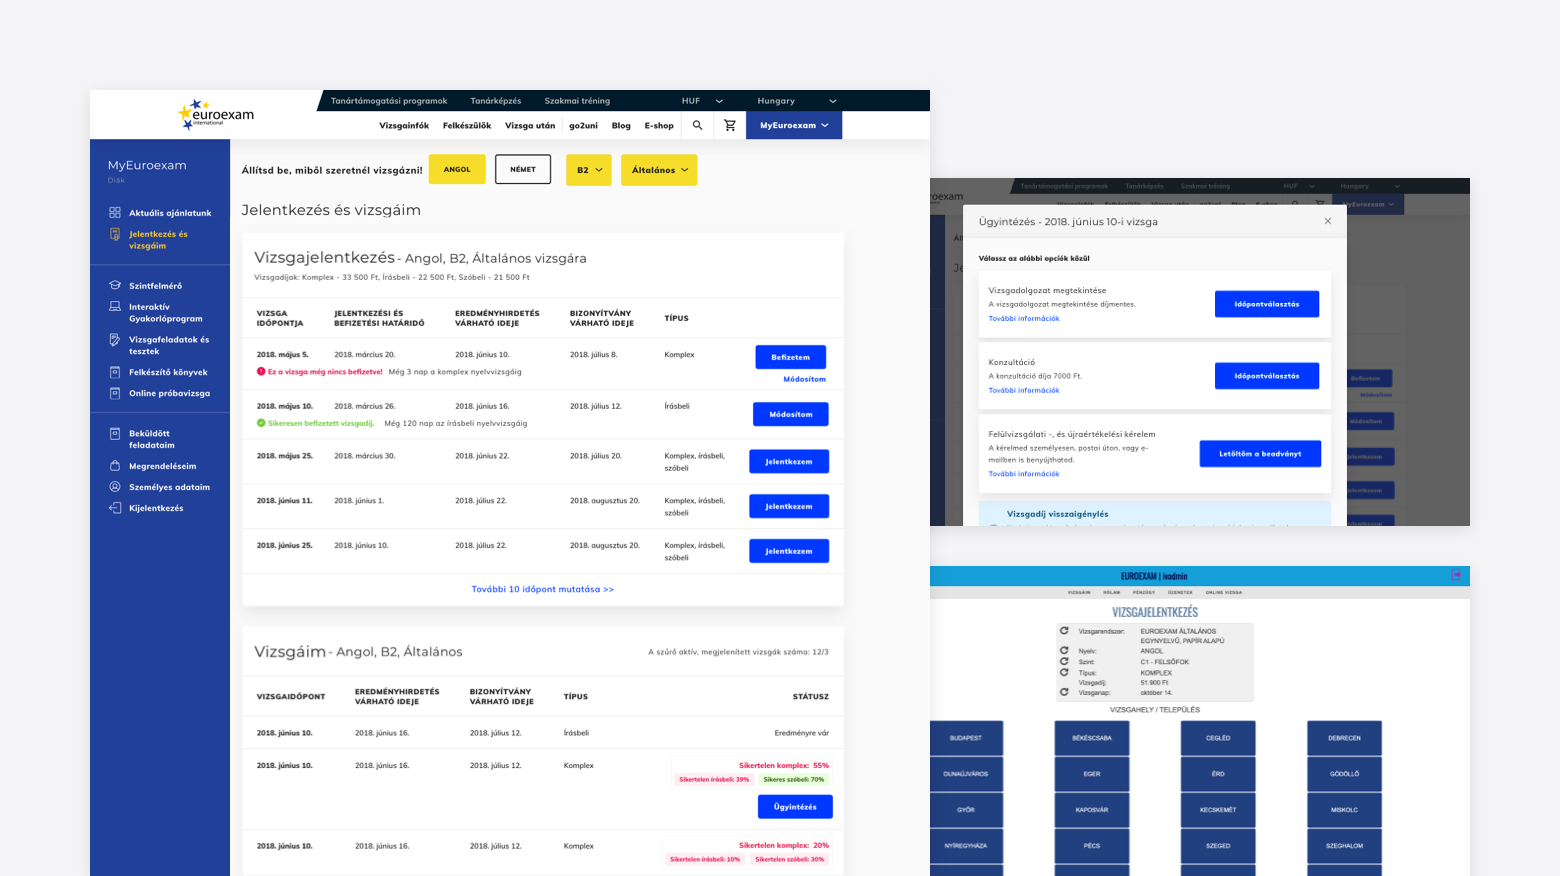Open the go2uni menu item
The height and width of the screenshot is (876, 1560).
click(x=583, y=126)
